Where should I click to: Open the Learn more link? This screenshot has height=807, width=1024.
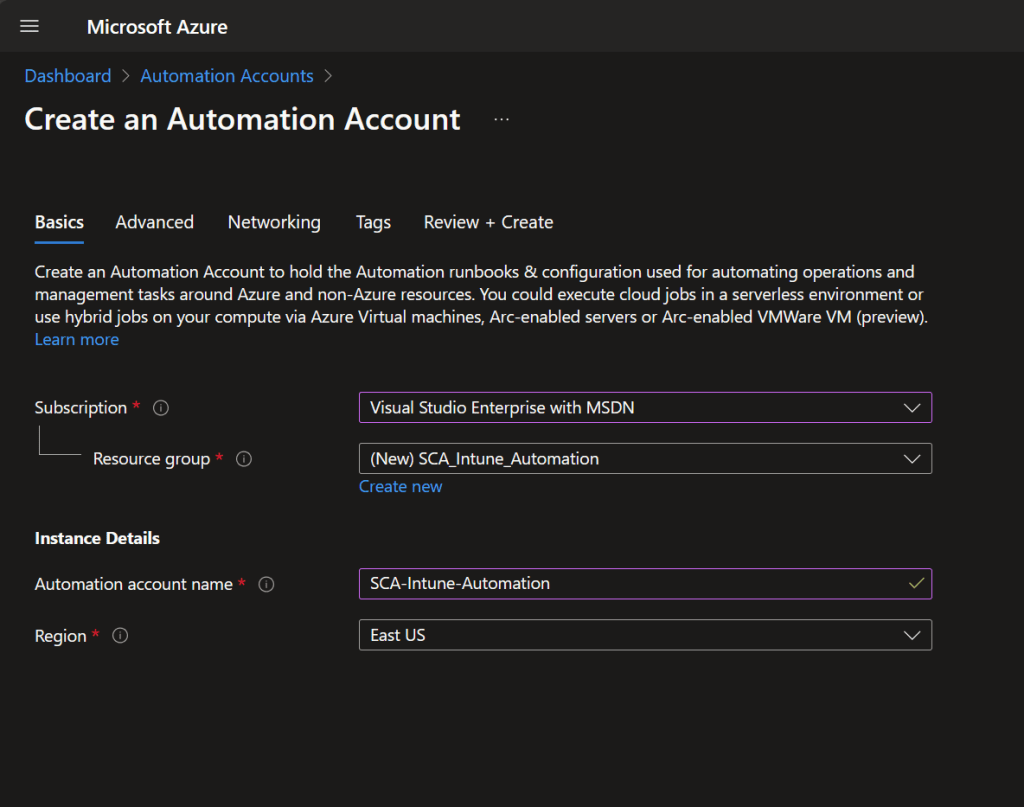point(76,340)
